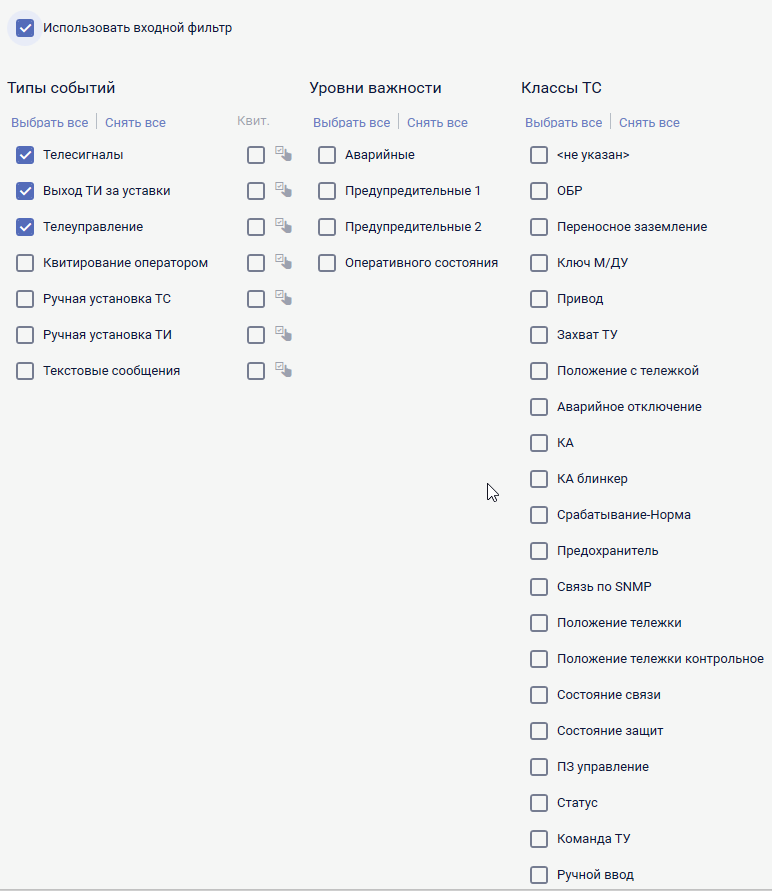Click the hand icon beside Квитирование оператором

[284, 263]
